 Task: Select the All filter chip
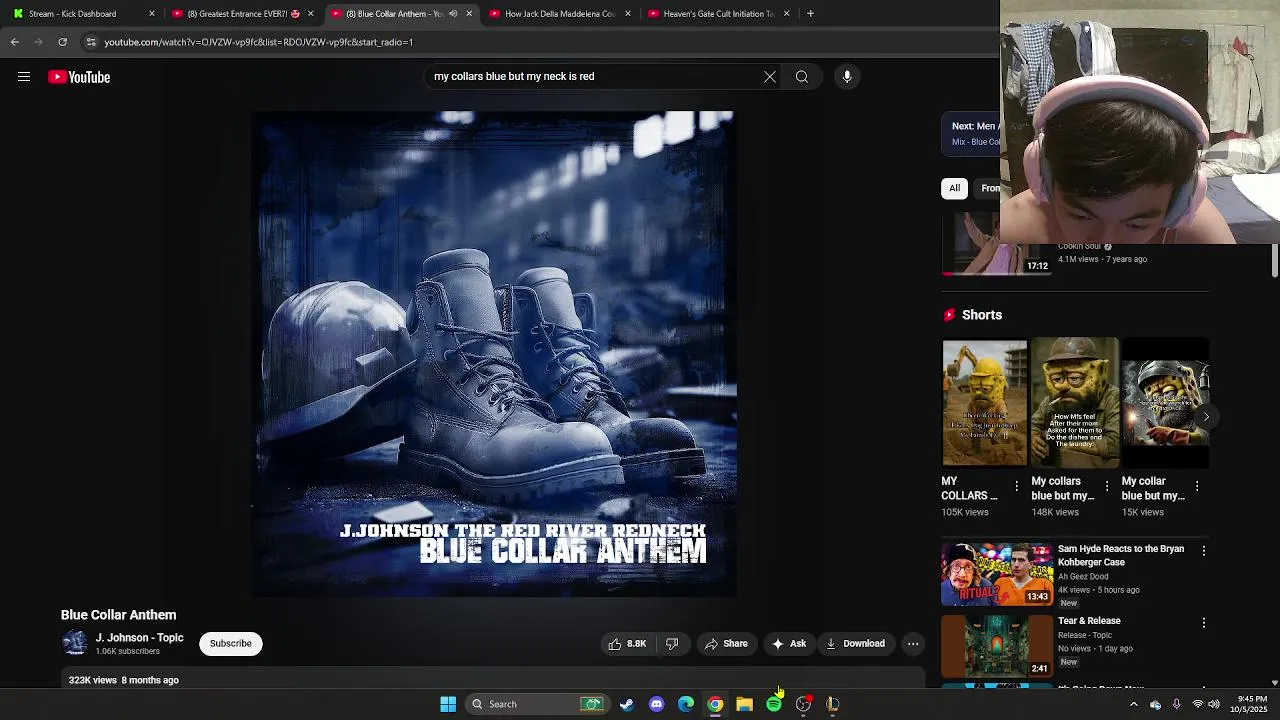[x=955, y=188]
